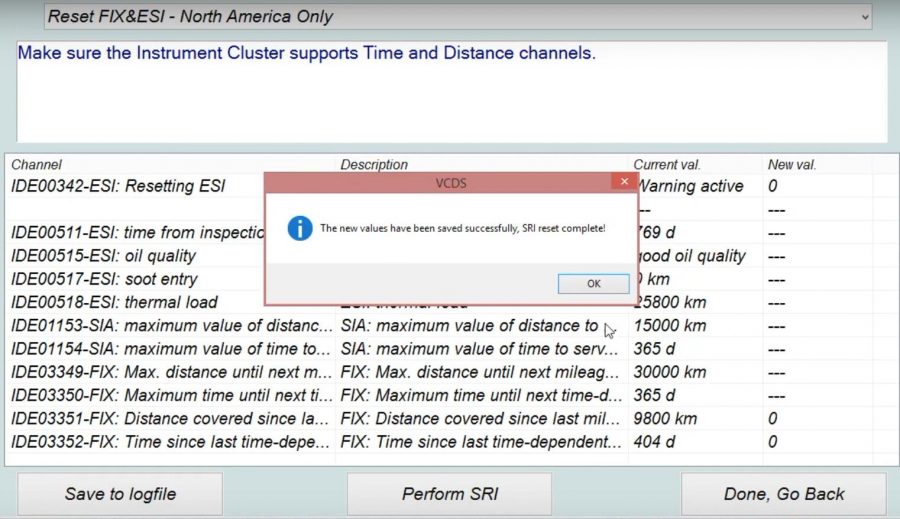Select the IDE00342-ESI Resetting ESI row
Screen dimensions: 900x519
(120, 186)
